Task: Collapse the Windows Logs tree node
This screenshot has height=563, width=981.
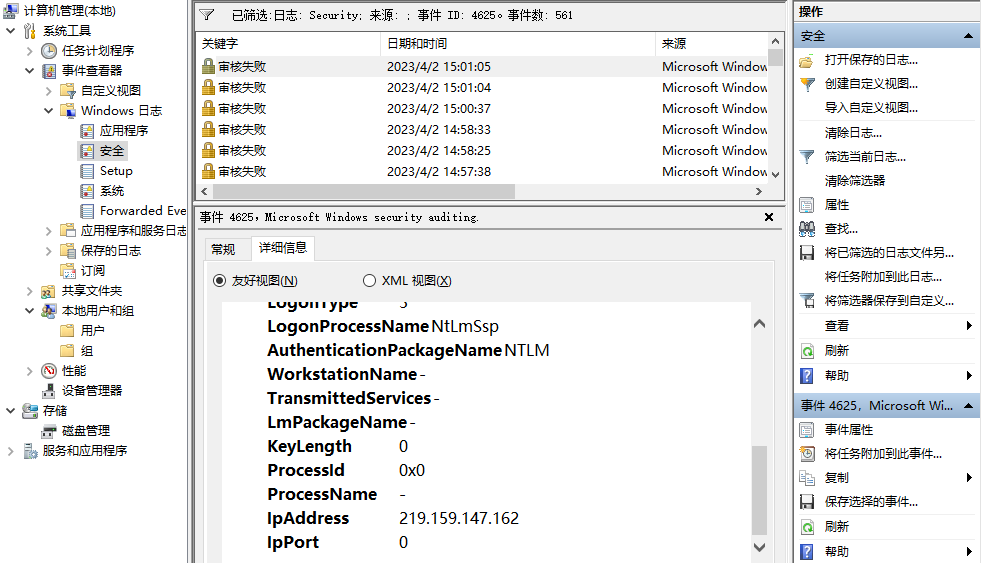Action: [49, 110]
